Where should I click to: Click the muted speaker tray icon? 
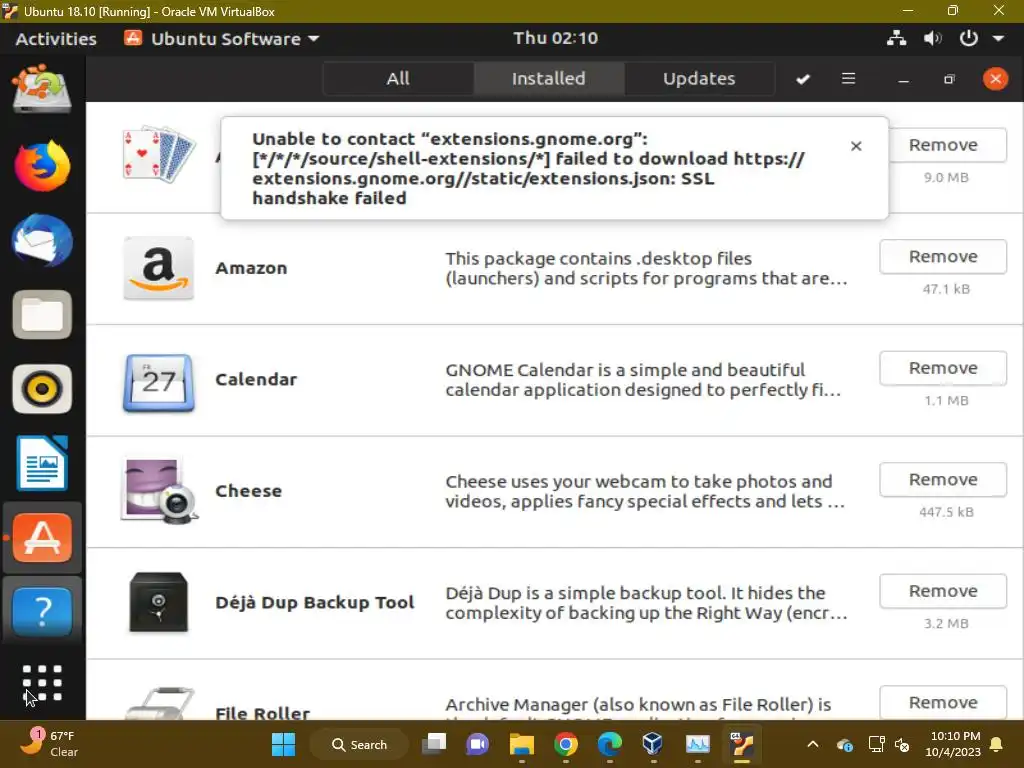(903, 744)
